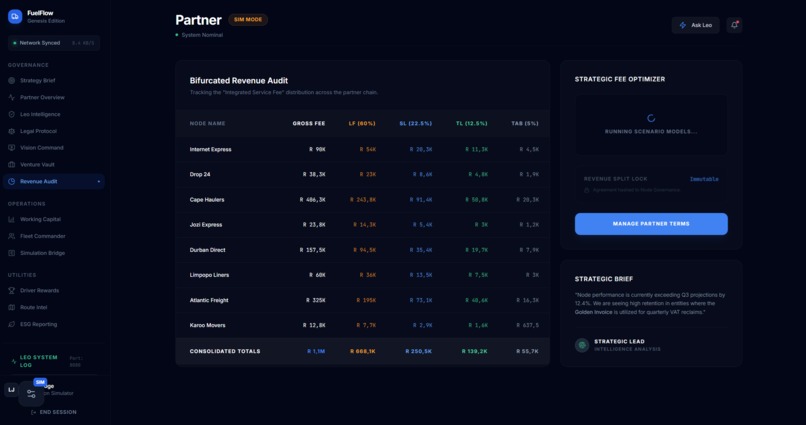The height and width of the screenshot is (425, 806).
Task: Click the End Session exit icon
Action: (33, 412)
